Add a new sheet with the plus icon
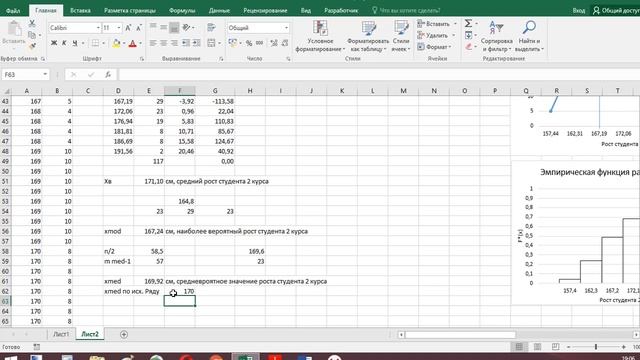Image resolution: width=640 pixels, height=360 pixels. (x=124, y=334)
